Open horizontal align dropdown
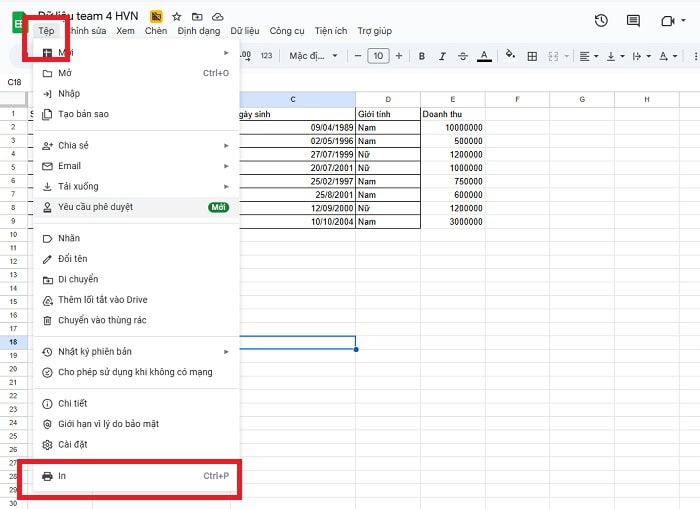 coord(588,55)
